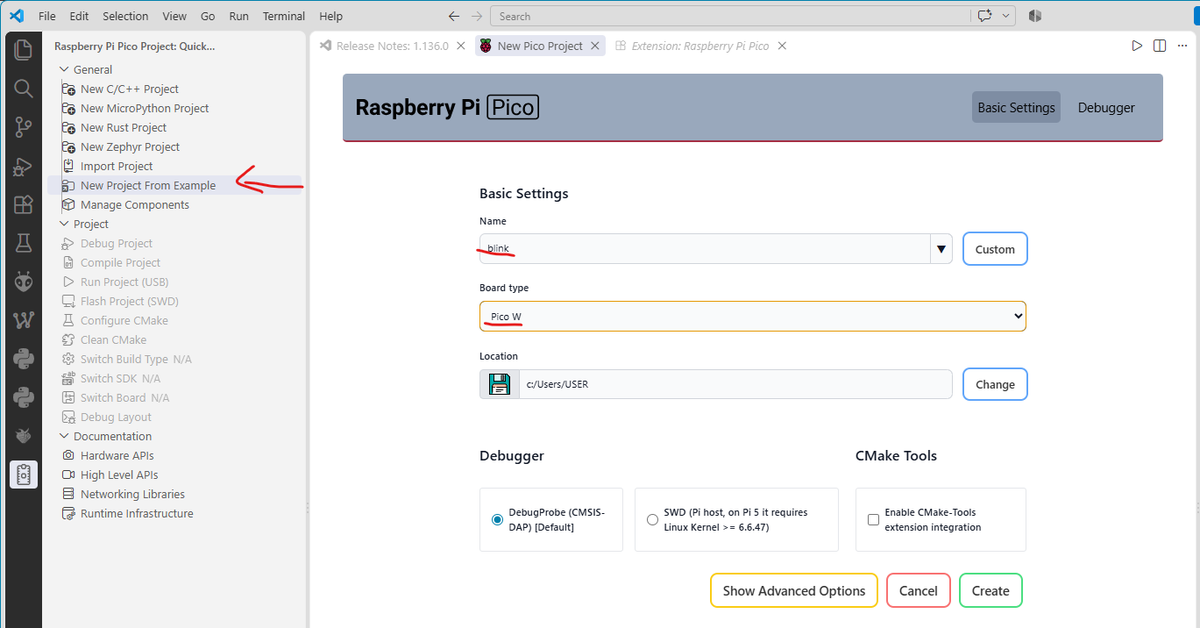Click the split editor icon
This screenshot has height=628, width=1200.
click(x=1159, y=46)
